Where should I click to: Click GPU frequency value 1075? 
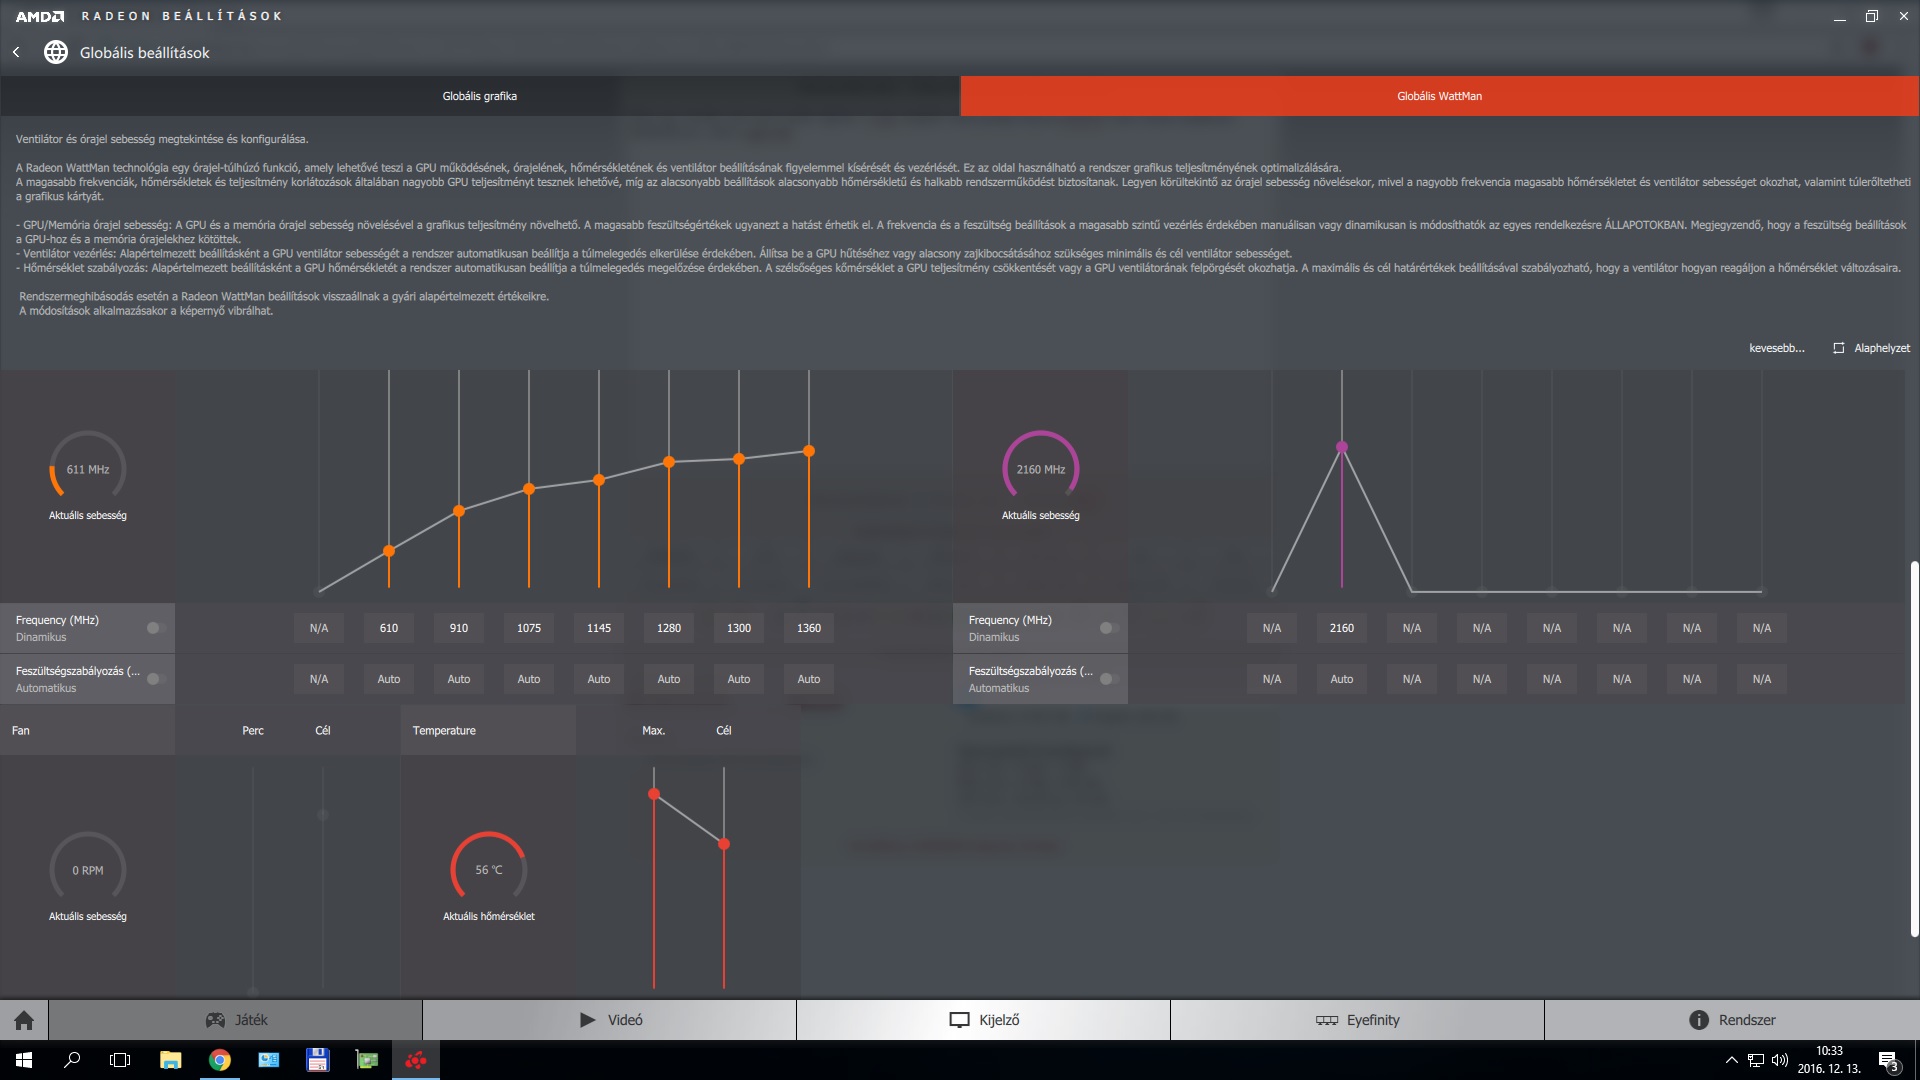(x=529, y=628)
